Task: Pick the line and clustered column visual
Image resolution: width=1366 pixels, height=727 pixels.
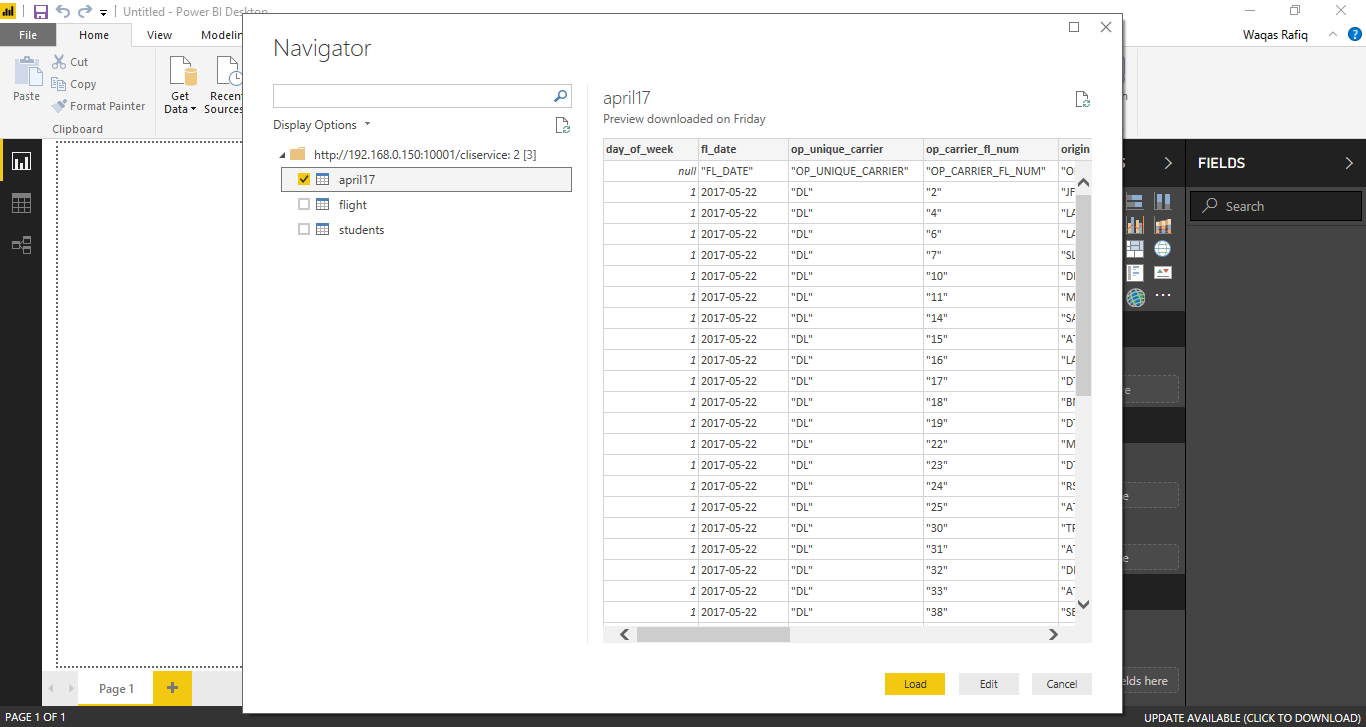Action: [1135, 226]
